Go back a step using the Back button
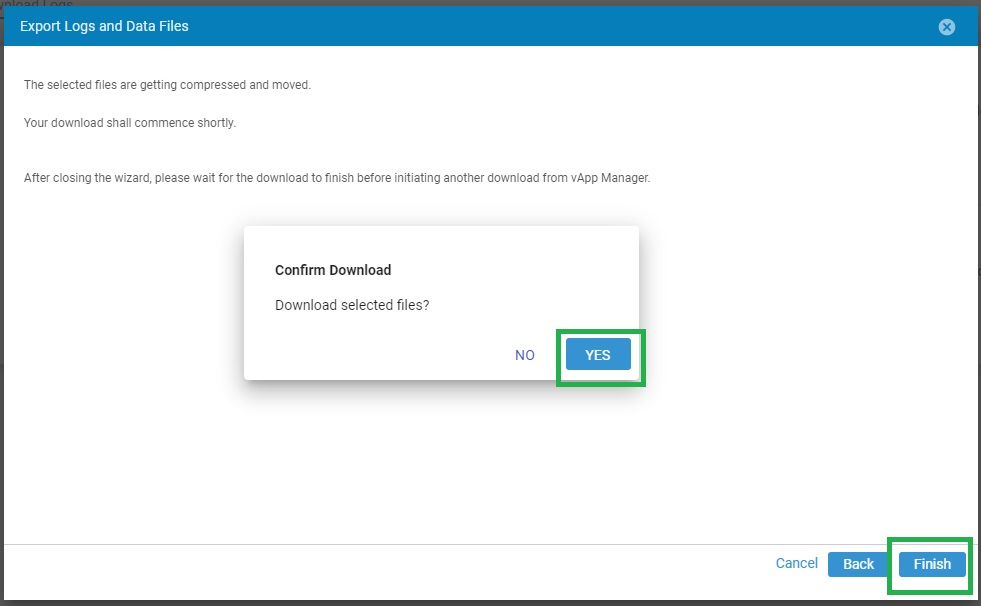The height and width of the screenshot is (606, 981). (858, 564)
